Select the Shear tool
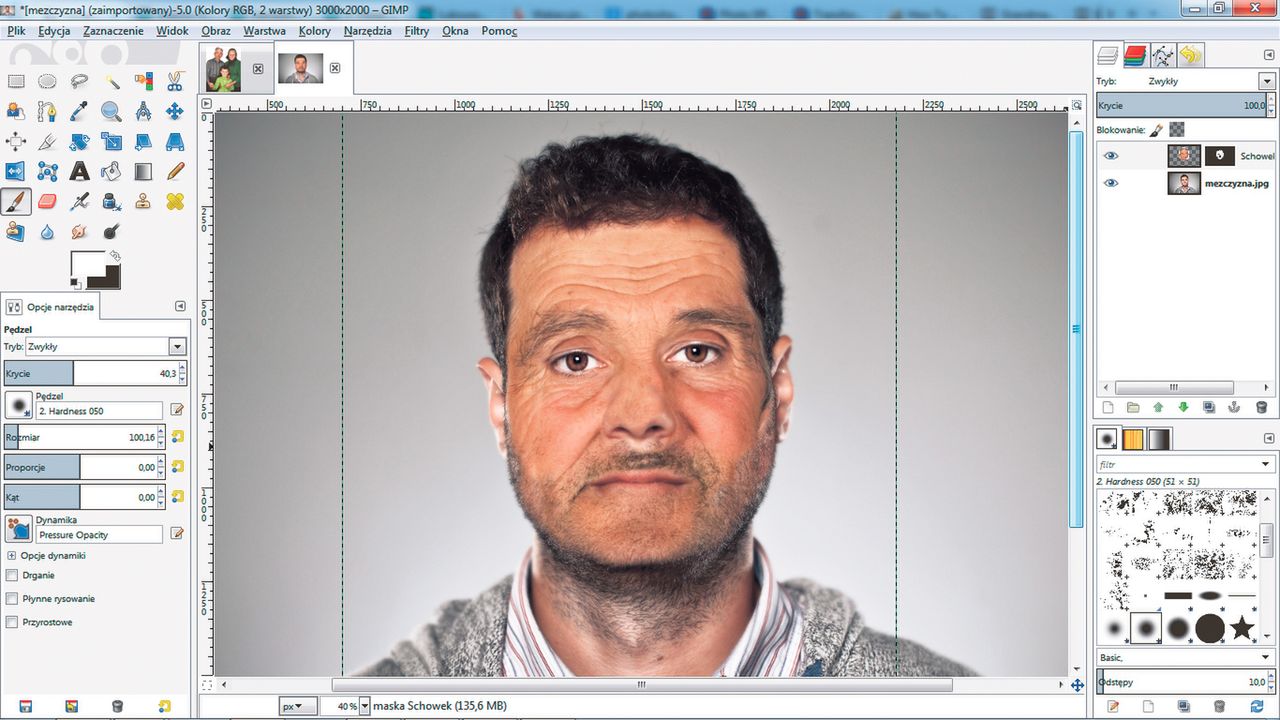 click(144, 141)
